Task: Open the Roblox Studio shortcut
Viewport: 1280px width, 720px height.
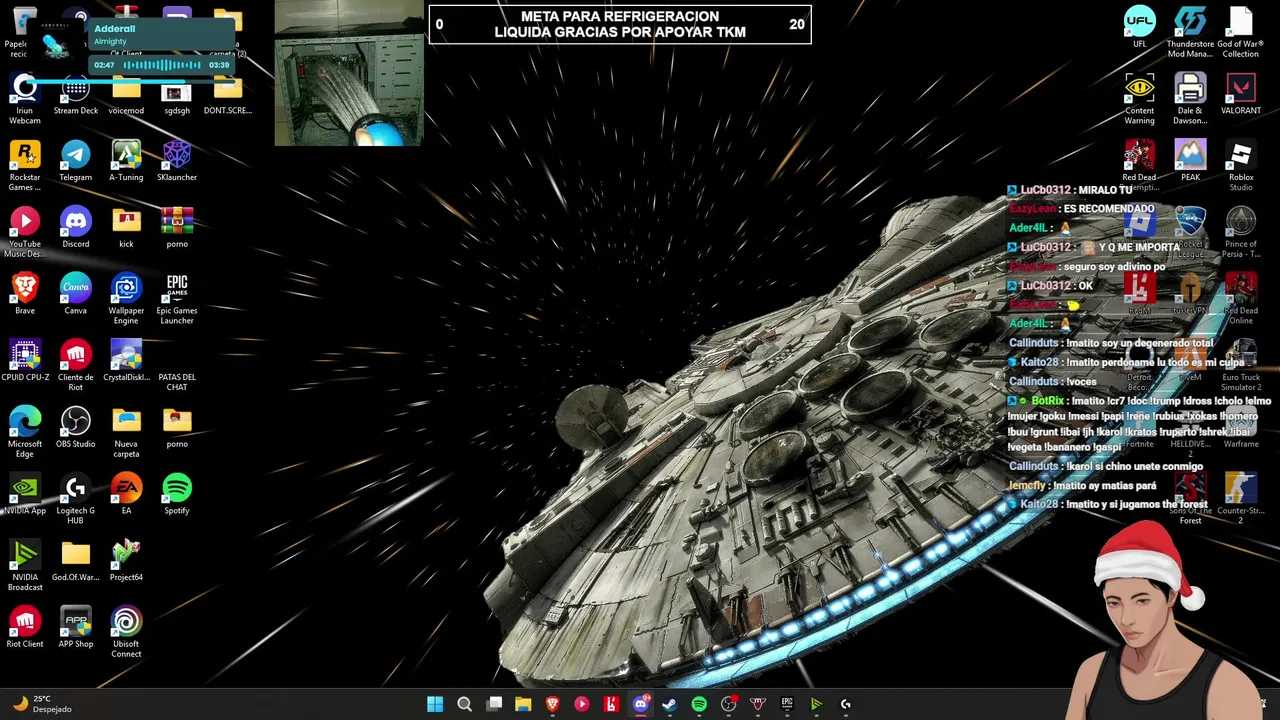Action: (1241, 166)
